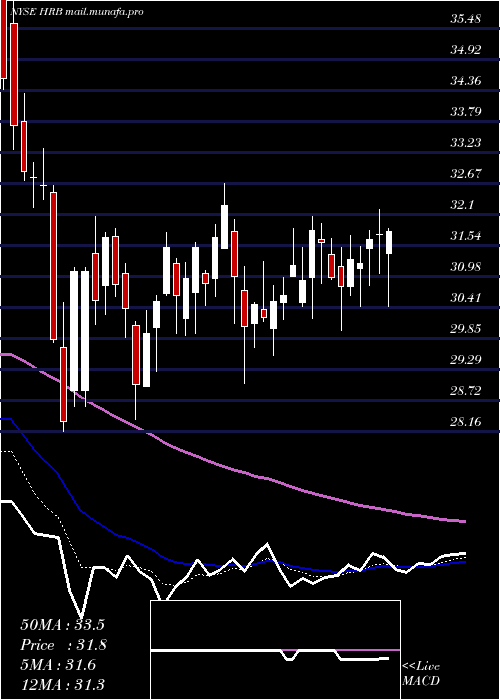Click the 33.79 price axis label

click(466, 111)
